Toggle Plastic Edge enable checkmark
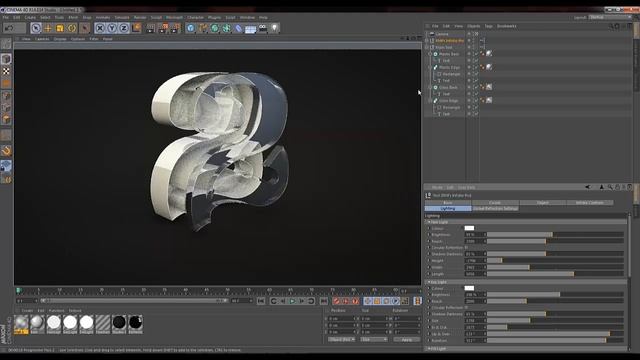This screenshot has width=640, height=360. coord(476,67)
